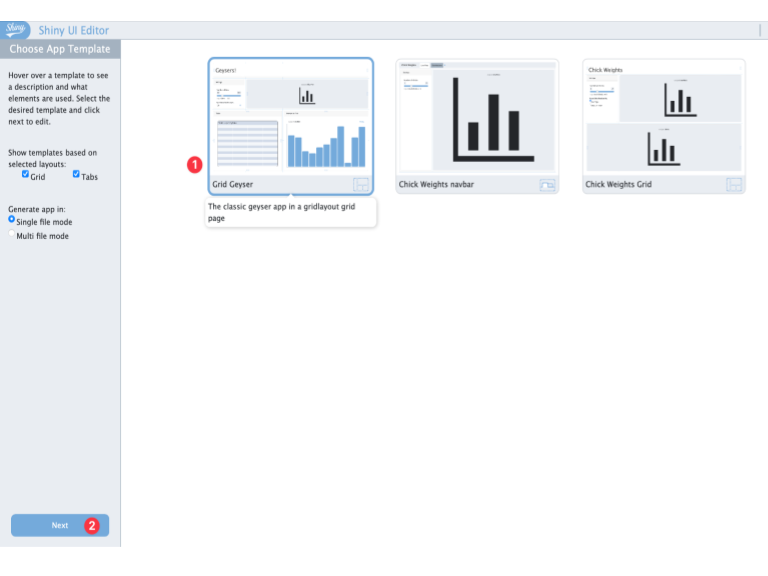Image resolution: width=768 pixels, height=576 pixels.
Task: Click the Shiny logo in header
Action: [17, 30]
